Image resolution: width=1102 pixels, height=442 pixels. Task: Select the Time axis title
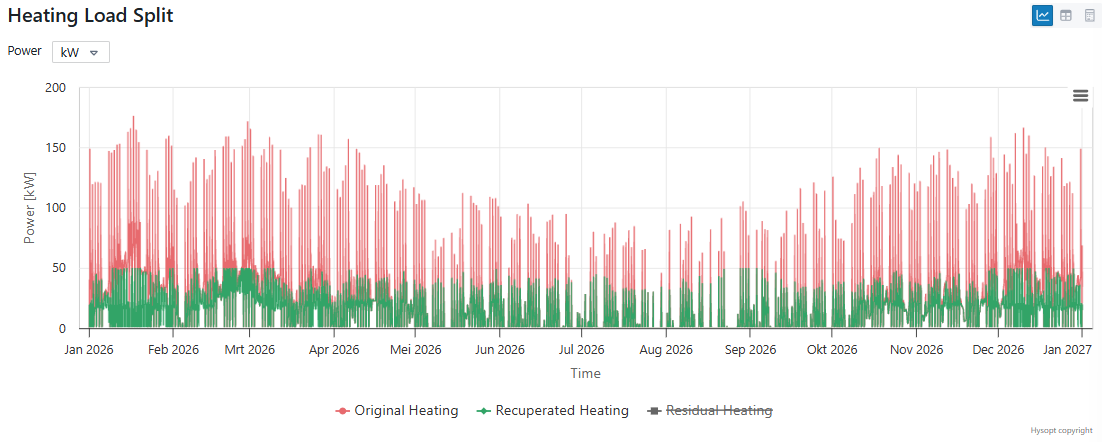click(x=585, y=373)
